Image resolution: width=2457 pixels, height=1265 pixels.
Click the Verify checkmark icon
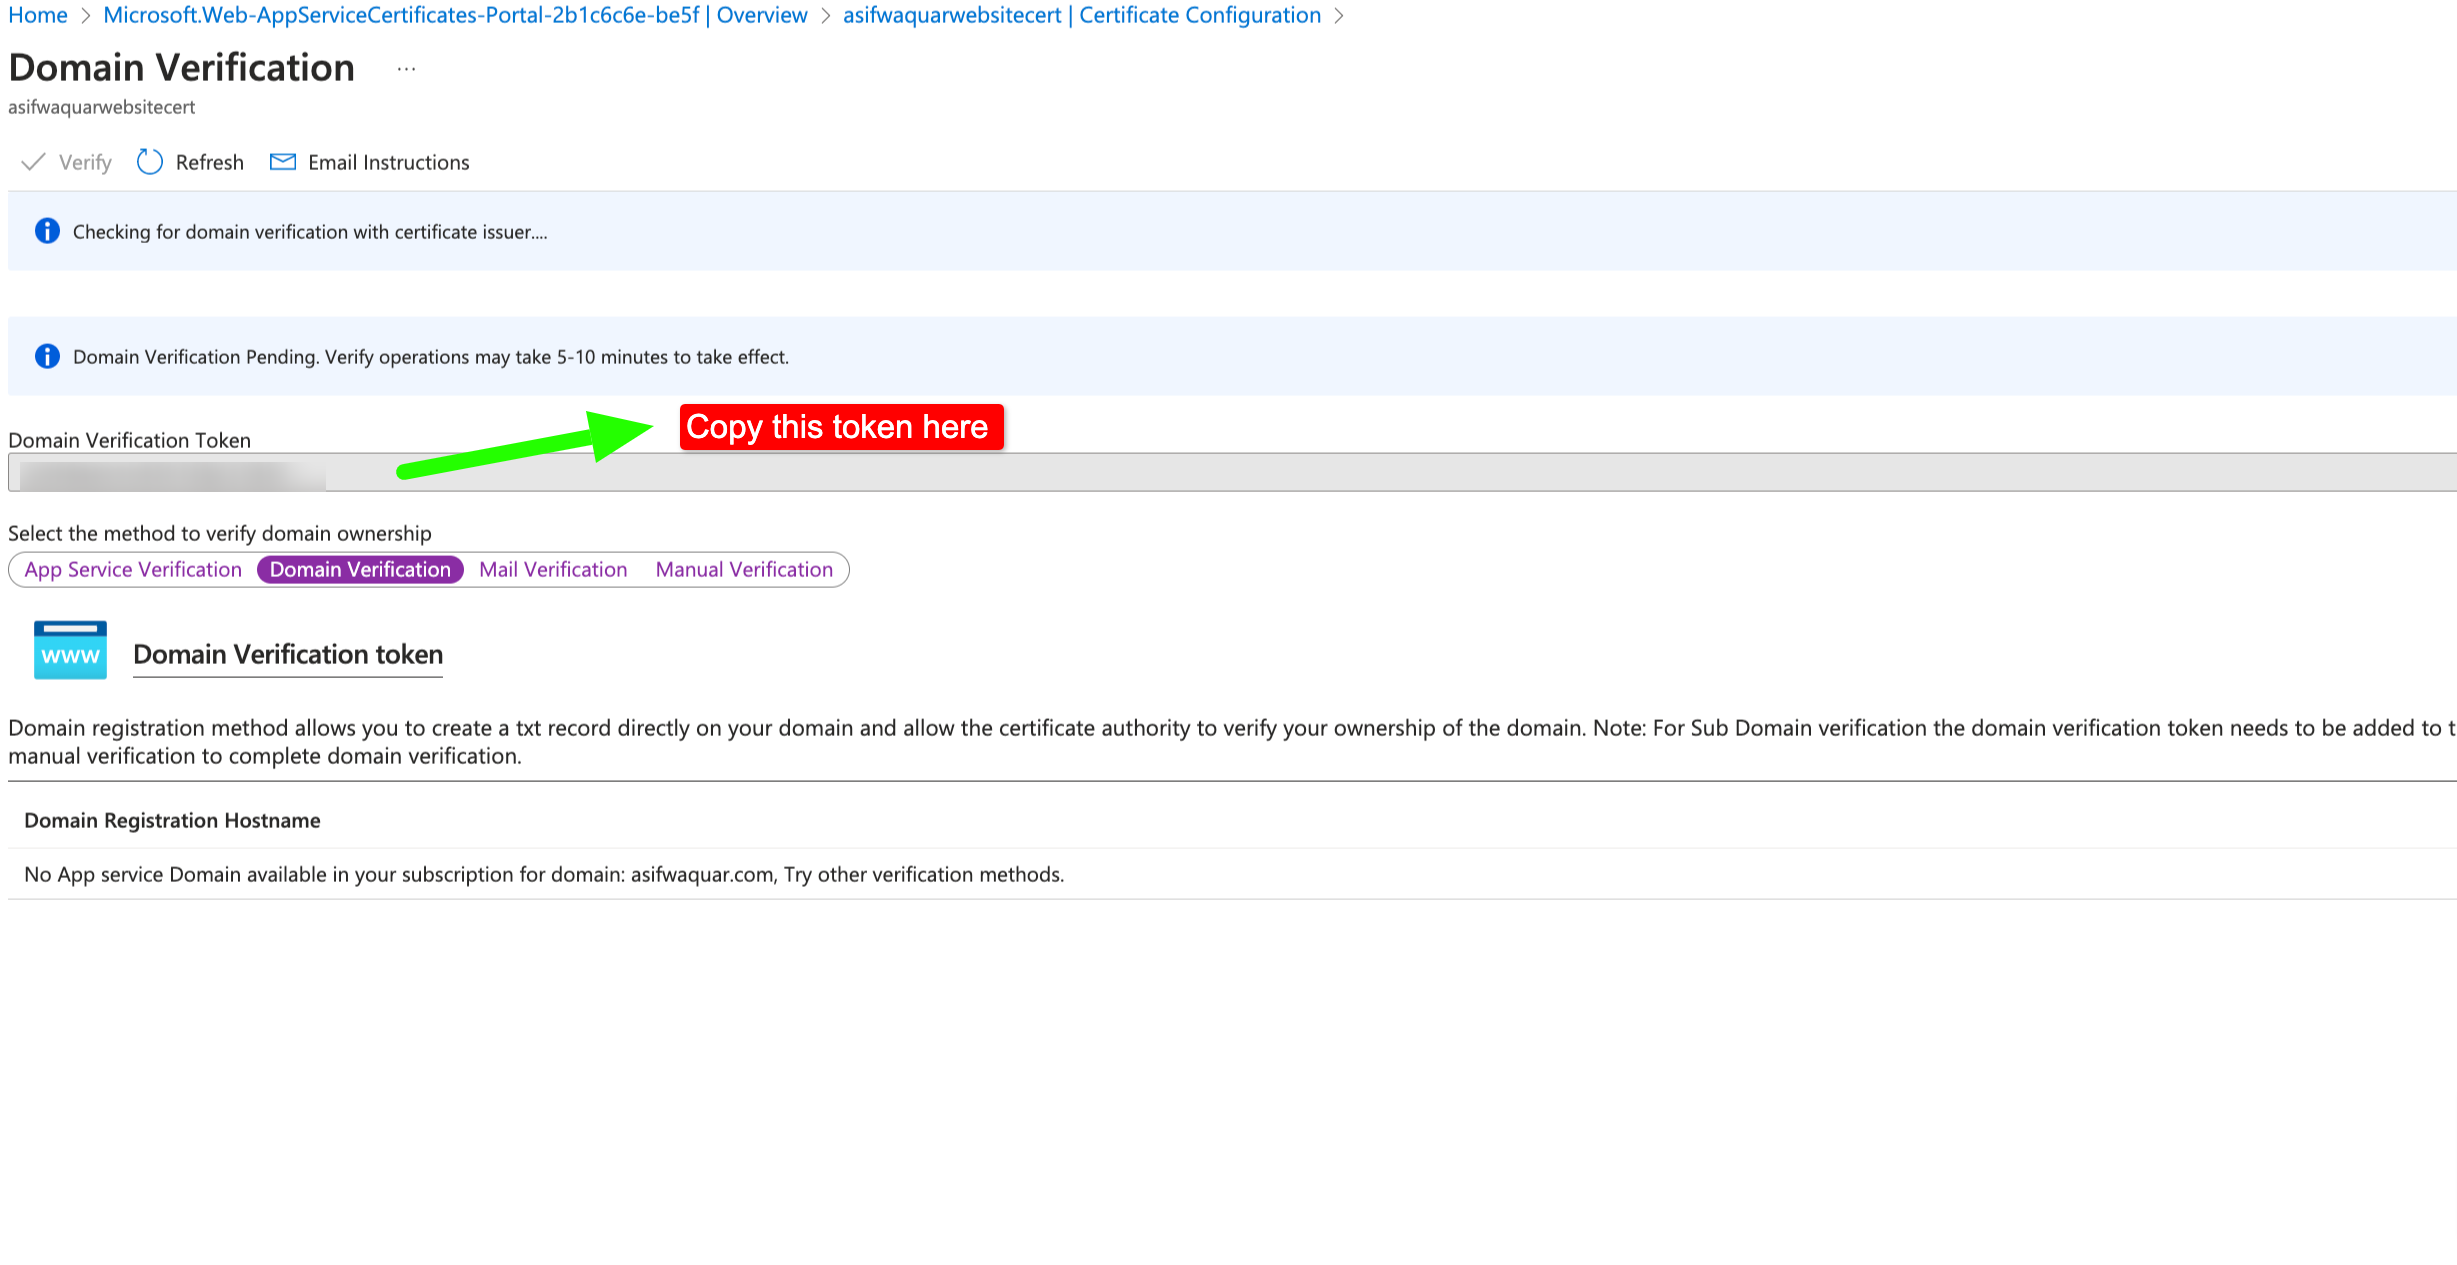pyautogui.click(x=33, y=162)
